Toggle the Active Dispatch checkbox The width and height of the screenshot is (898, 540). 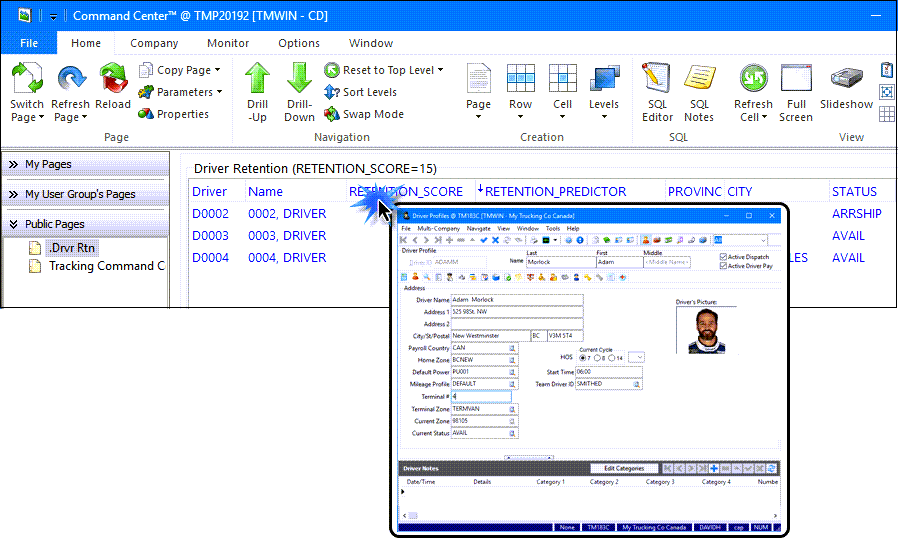coord(723,257)
